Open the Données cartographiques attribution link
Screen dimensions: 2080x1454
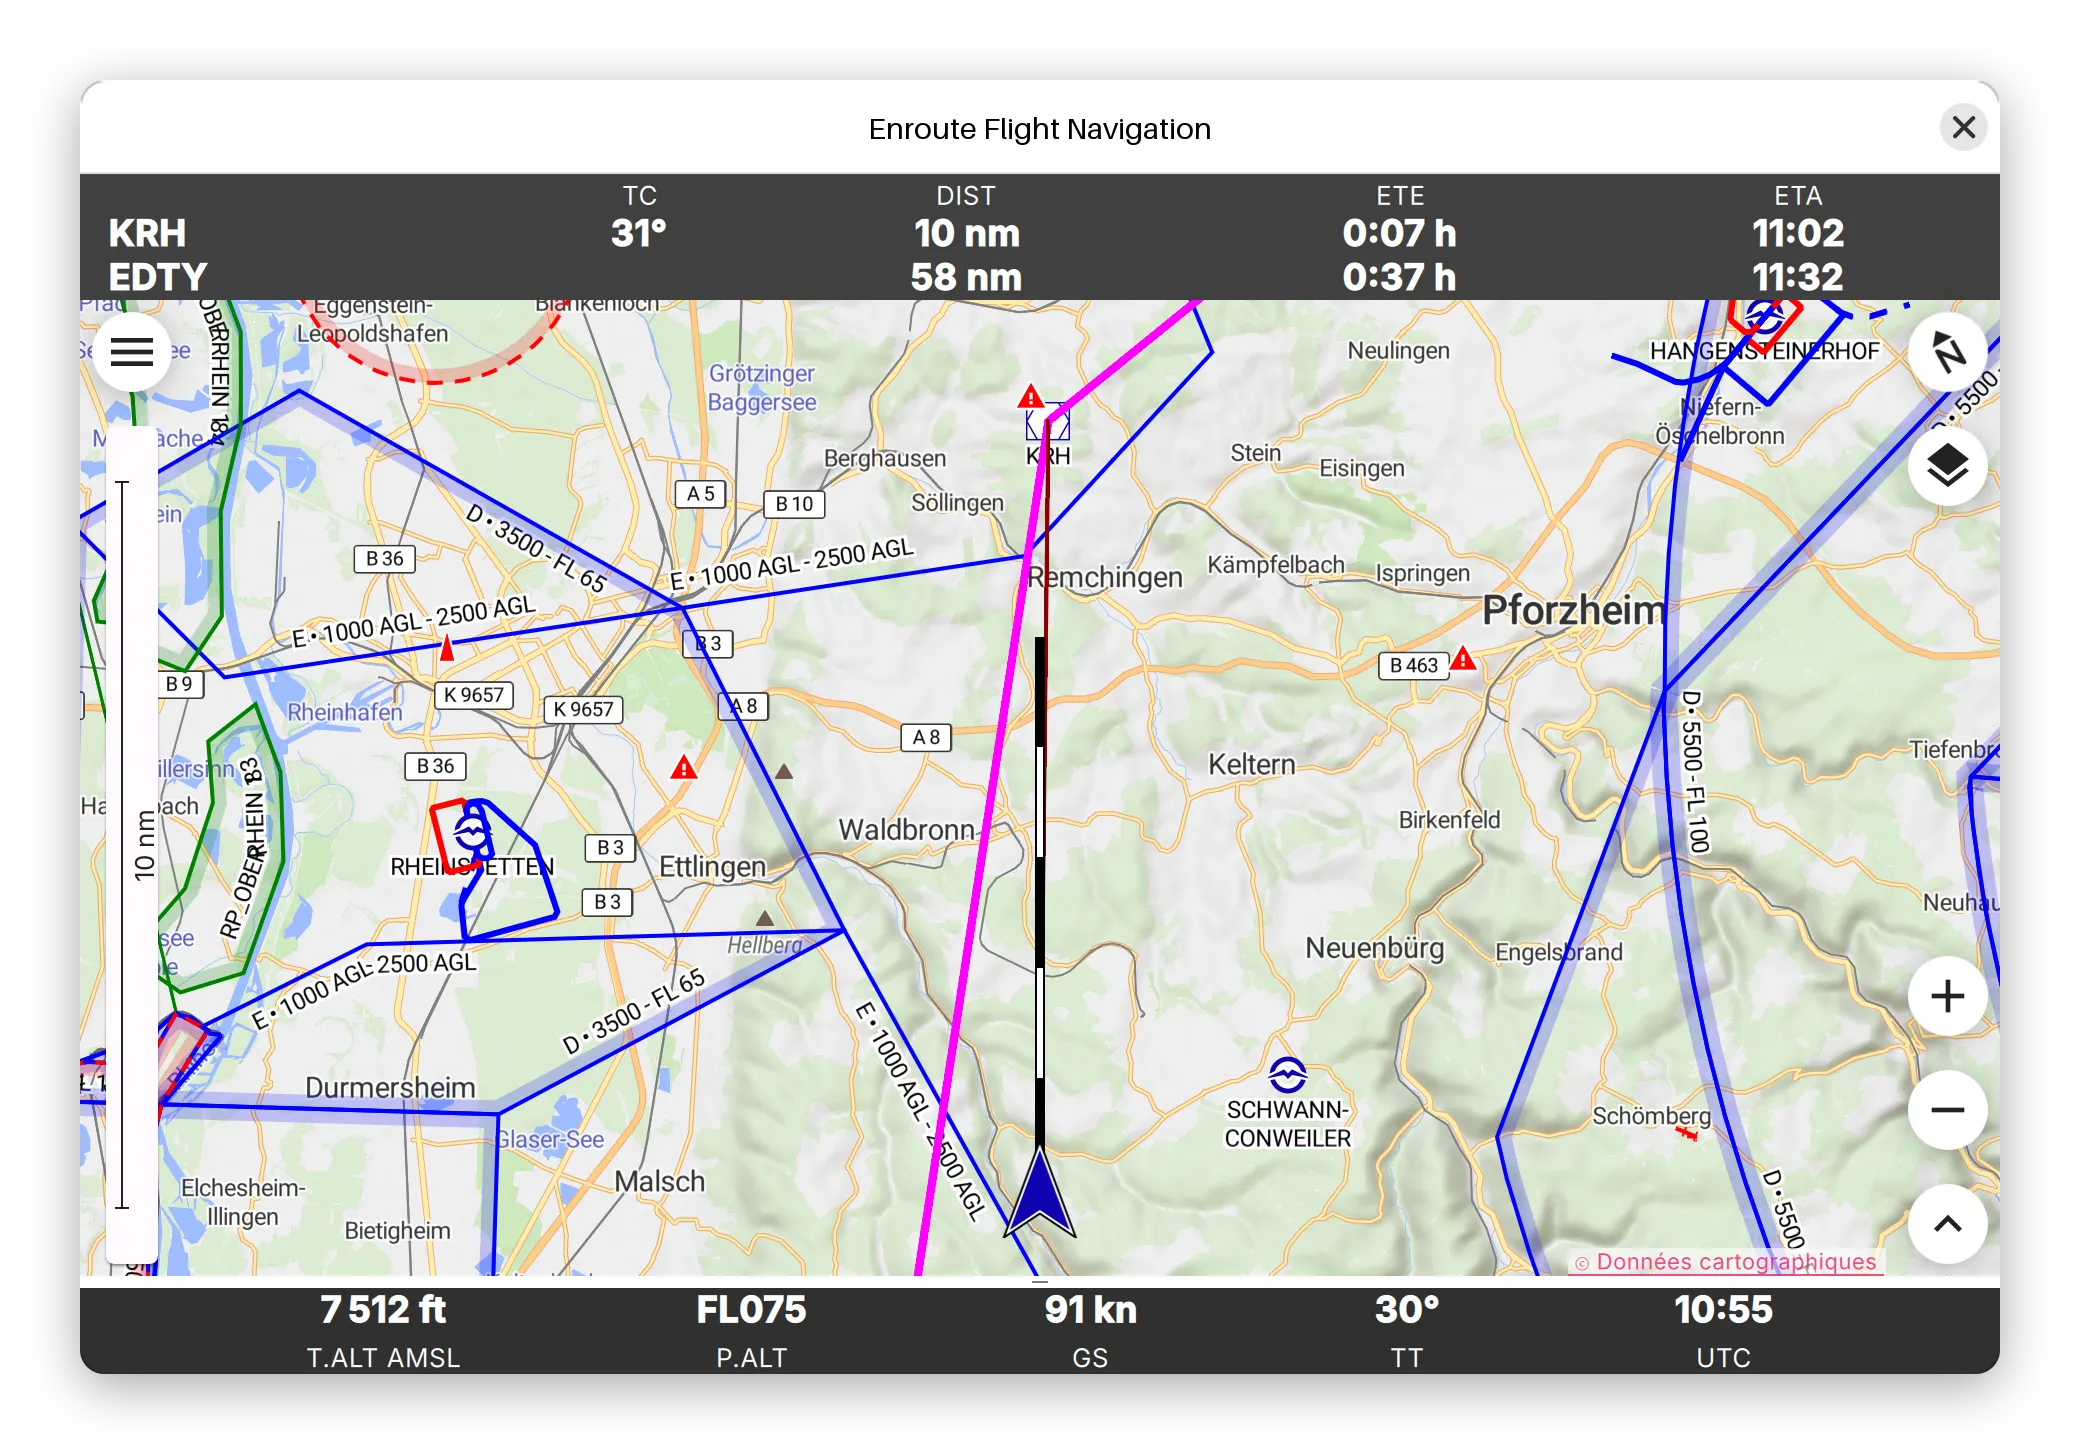click(x=1726, y=1261)
